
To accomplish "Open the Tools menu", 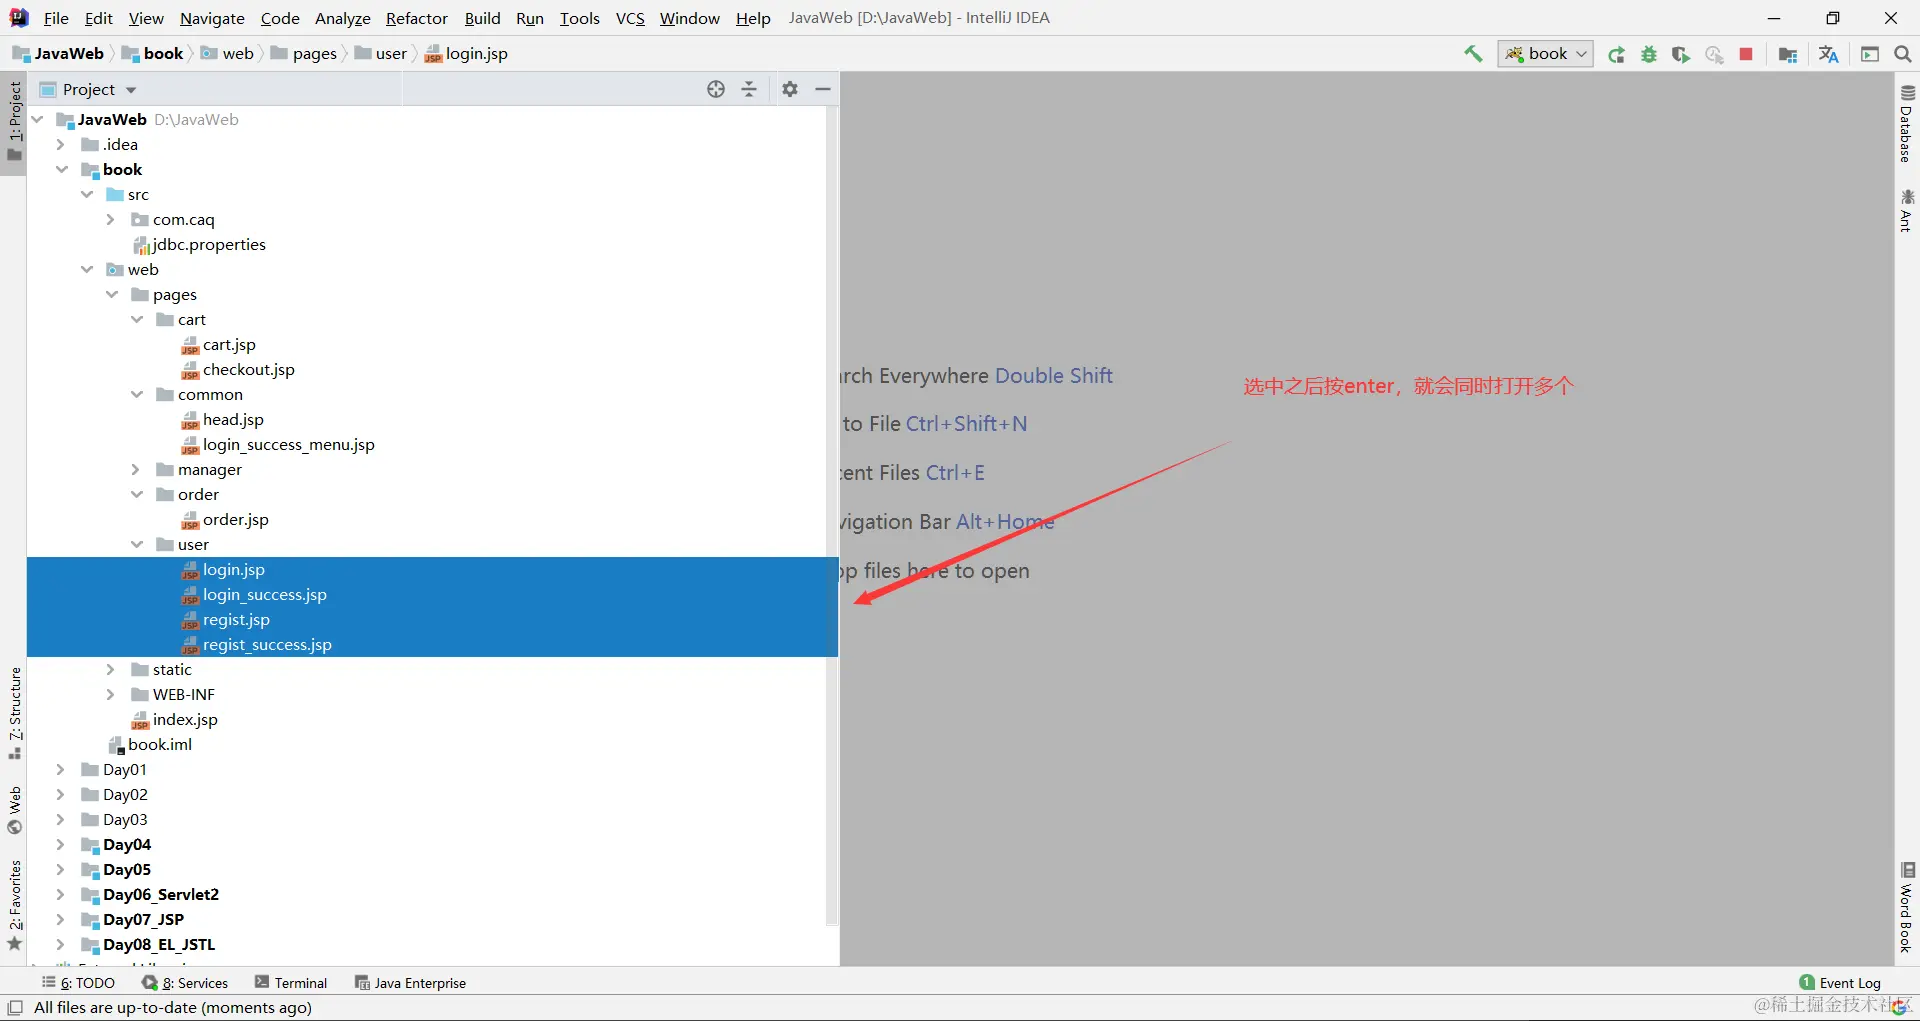I will (579, 18).
